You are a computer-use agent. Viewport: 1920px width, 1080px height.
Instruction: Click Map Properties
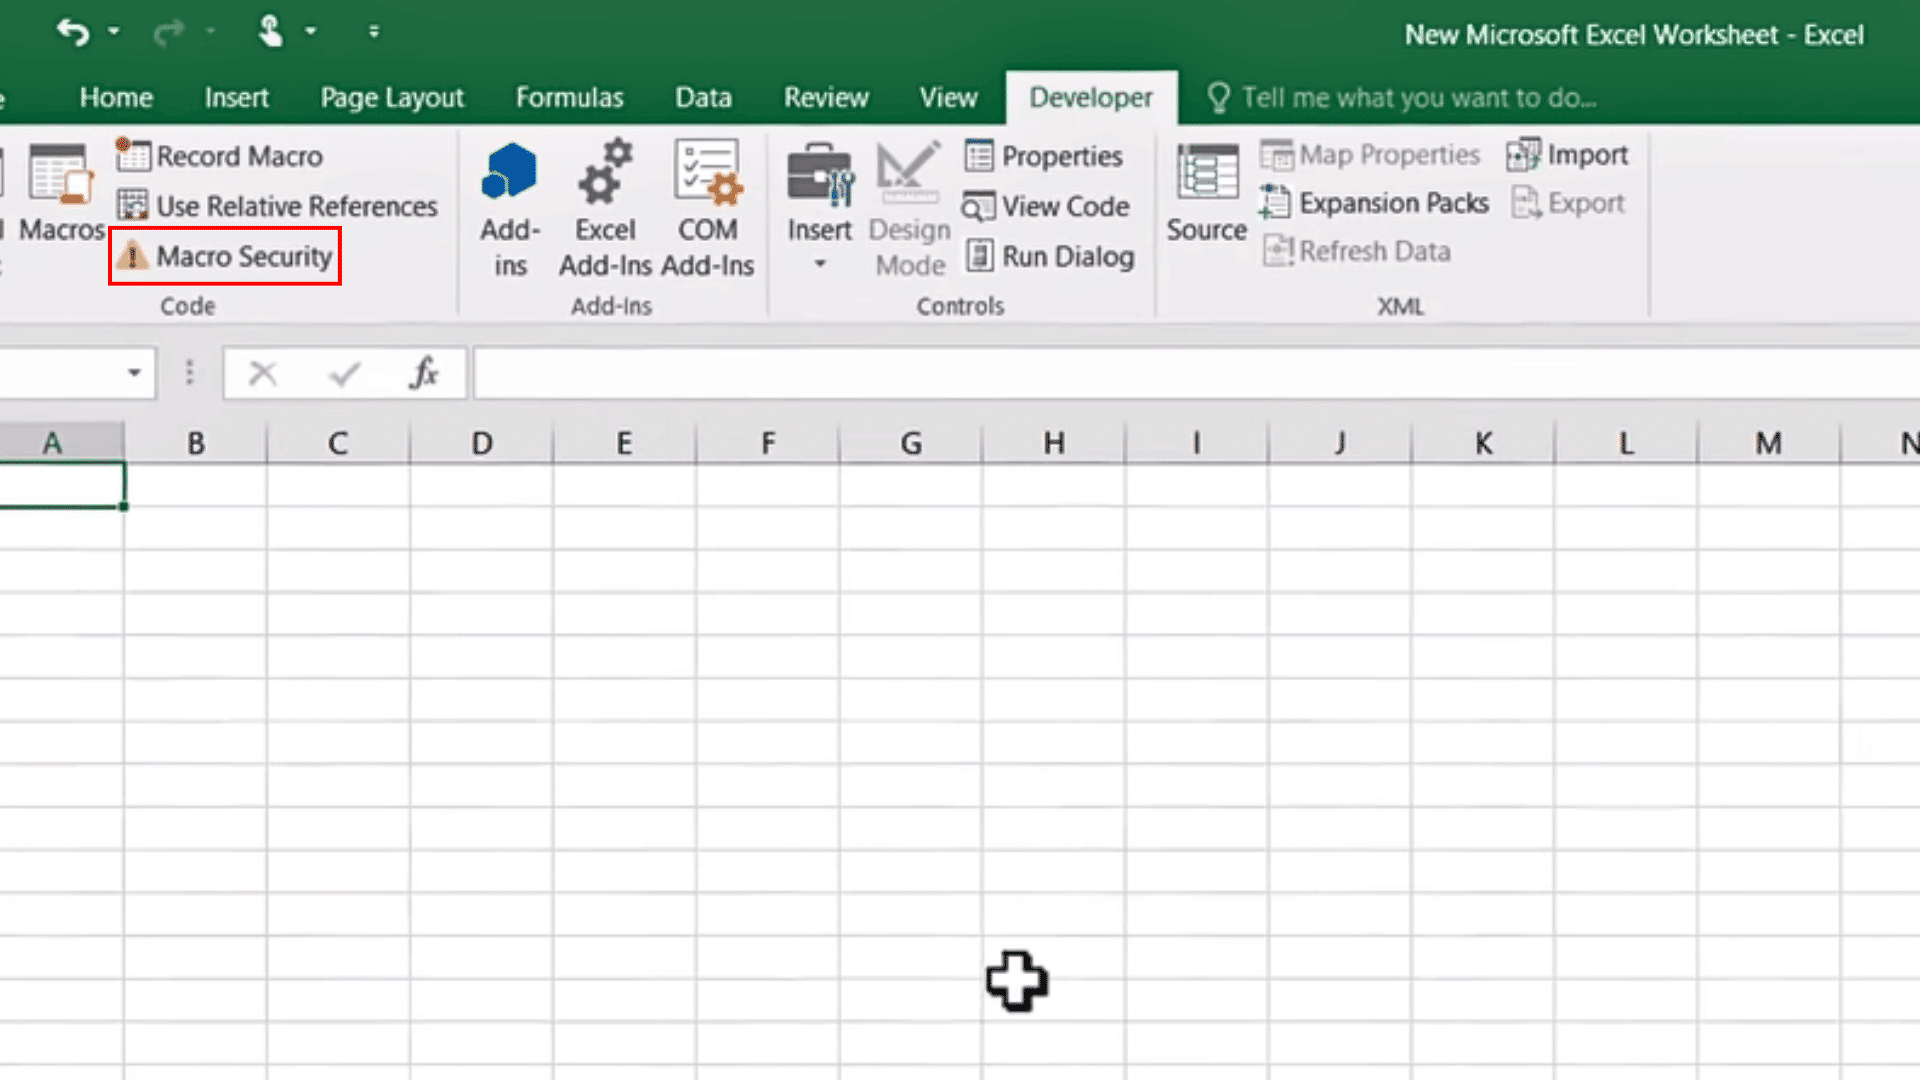(x=1369, y=155)
